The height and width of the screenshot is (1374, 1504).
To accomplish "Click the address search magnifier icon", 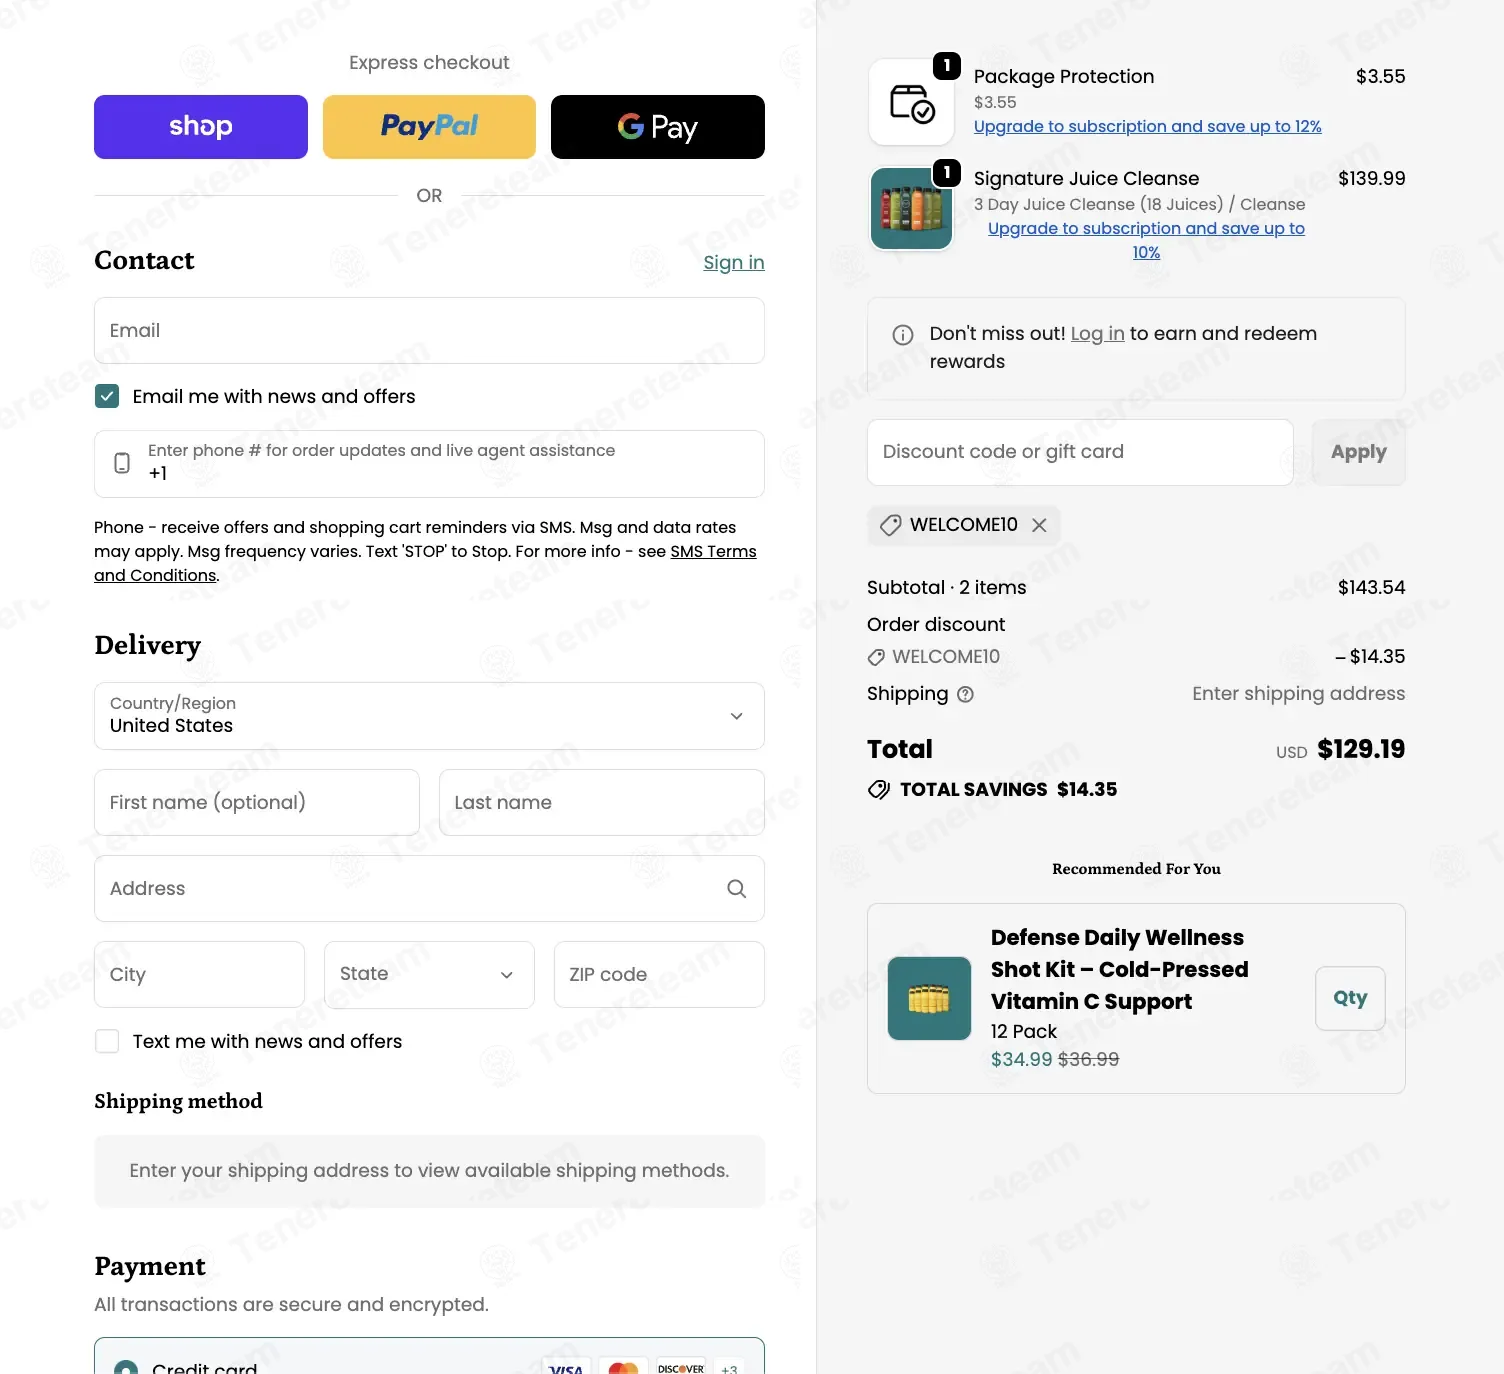I will click(736, 888).
